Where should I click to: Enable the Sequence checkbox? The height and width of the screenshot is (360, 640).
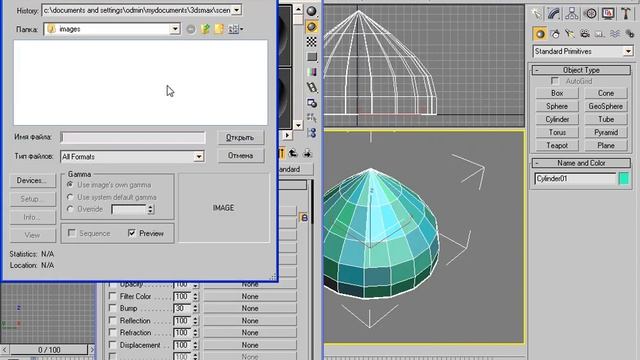(72, 233)
